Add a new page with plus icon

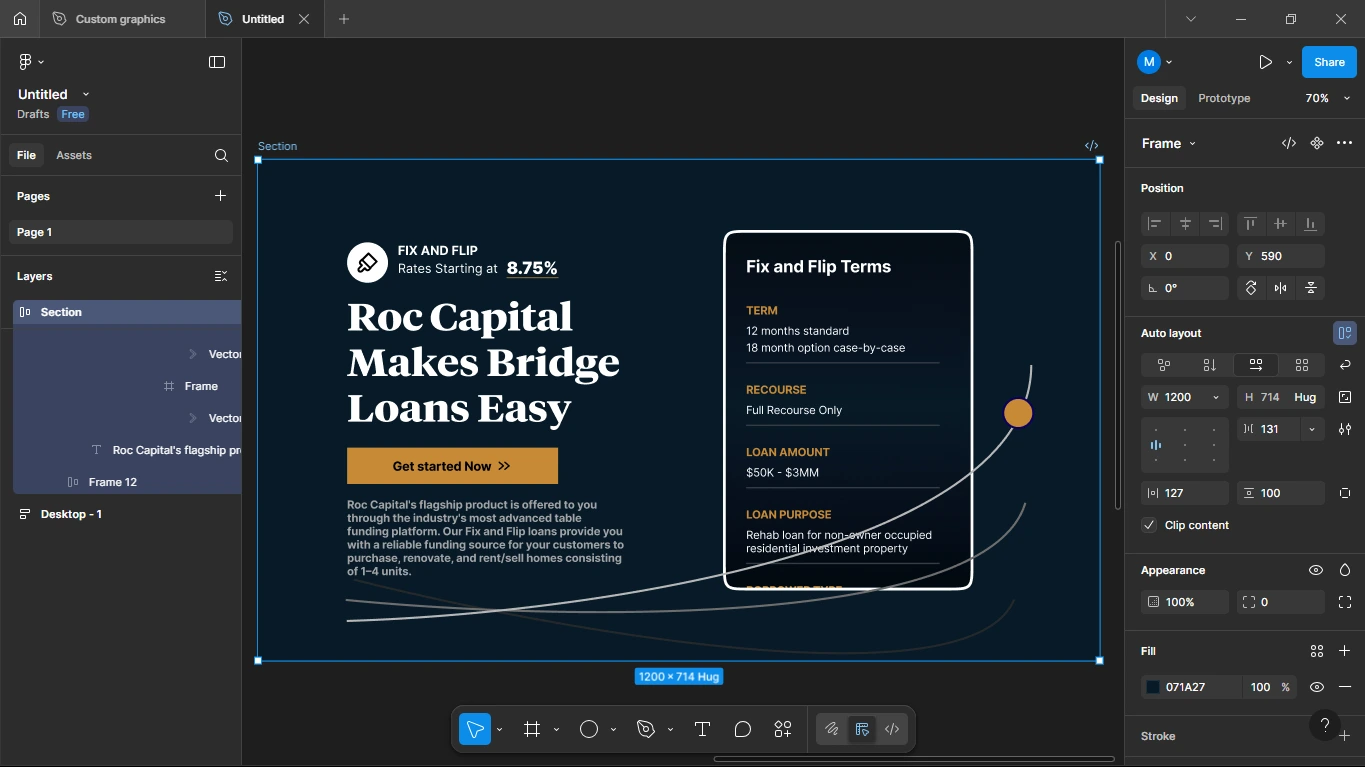pyautogui.click(x=221, y=196)
